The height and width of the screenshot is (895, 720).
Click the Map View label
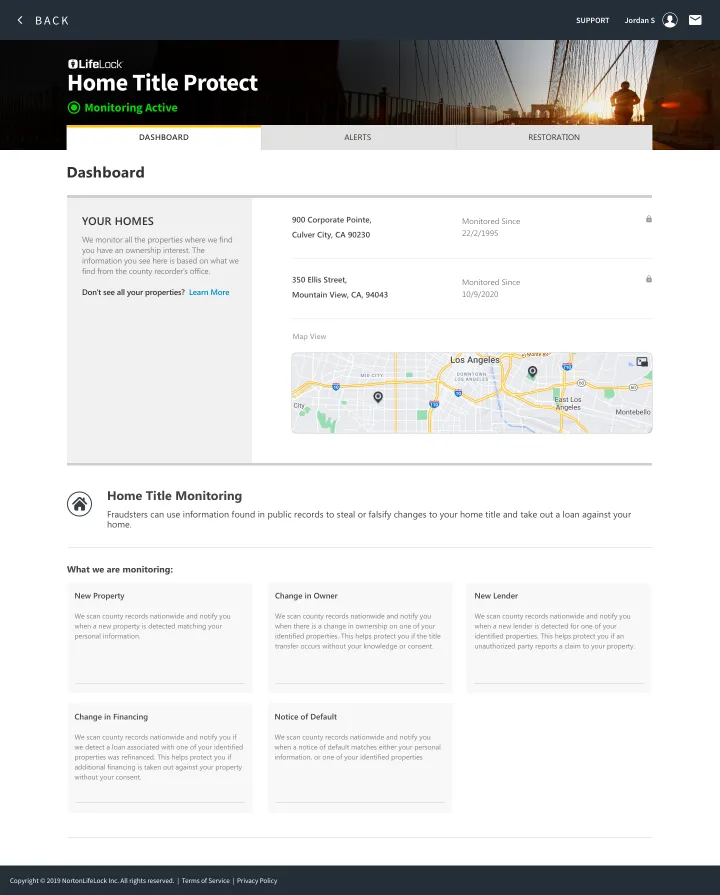click(309, 337)
